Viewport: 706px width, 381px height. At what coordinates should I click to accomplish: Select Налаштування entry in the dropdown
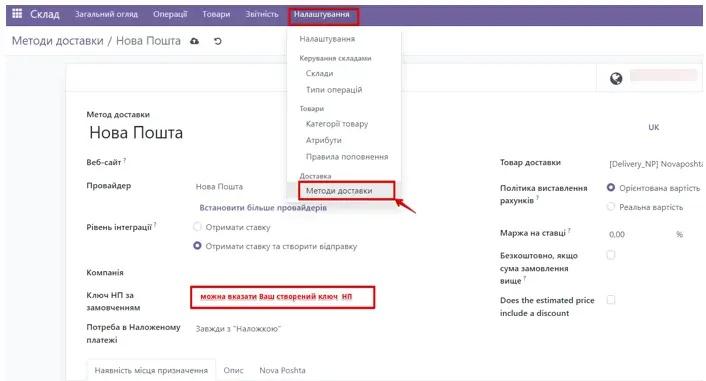pyautogui.click(x=327, y=39)
